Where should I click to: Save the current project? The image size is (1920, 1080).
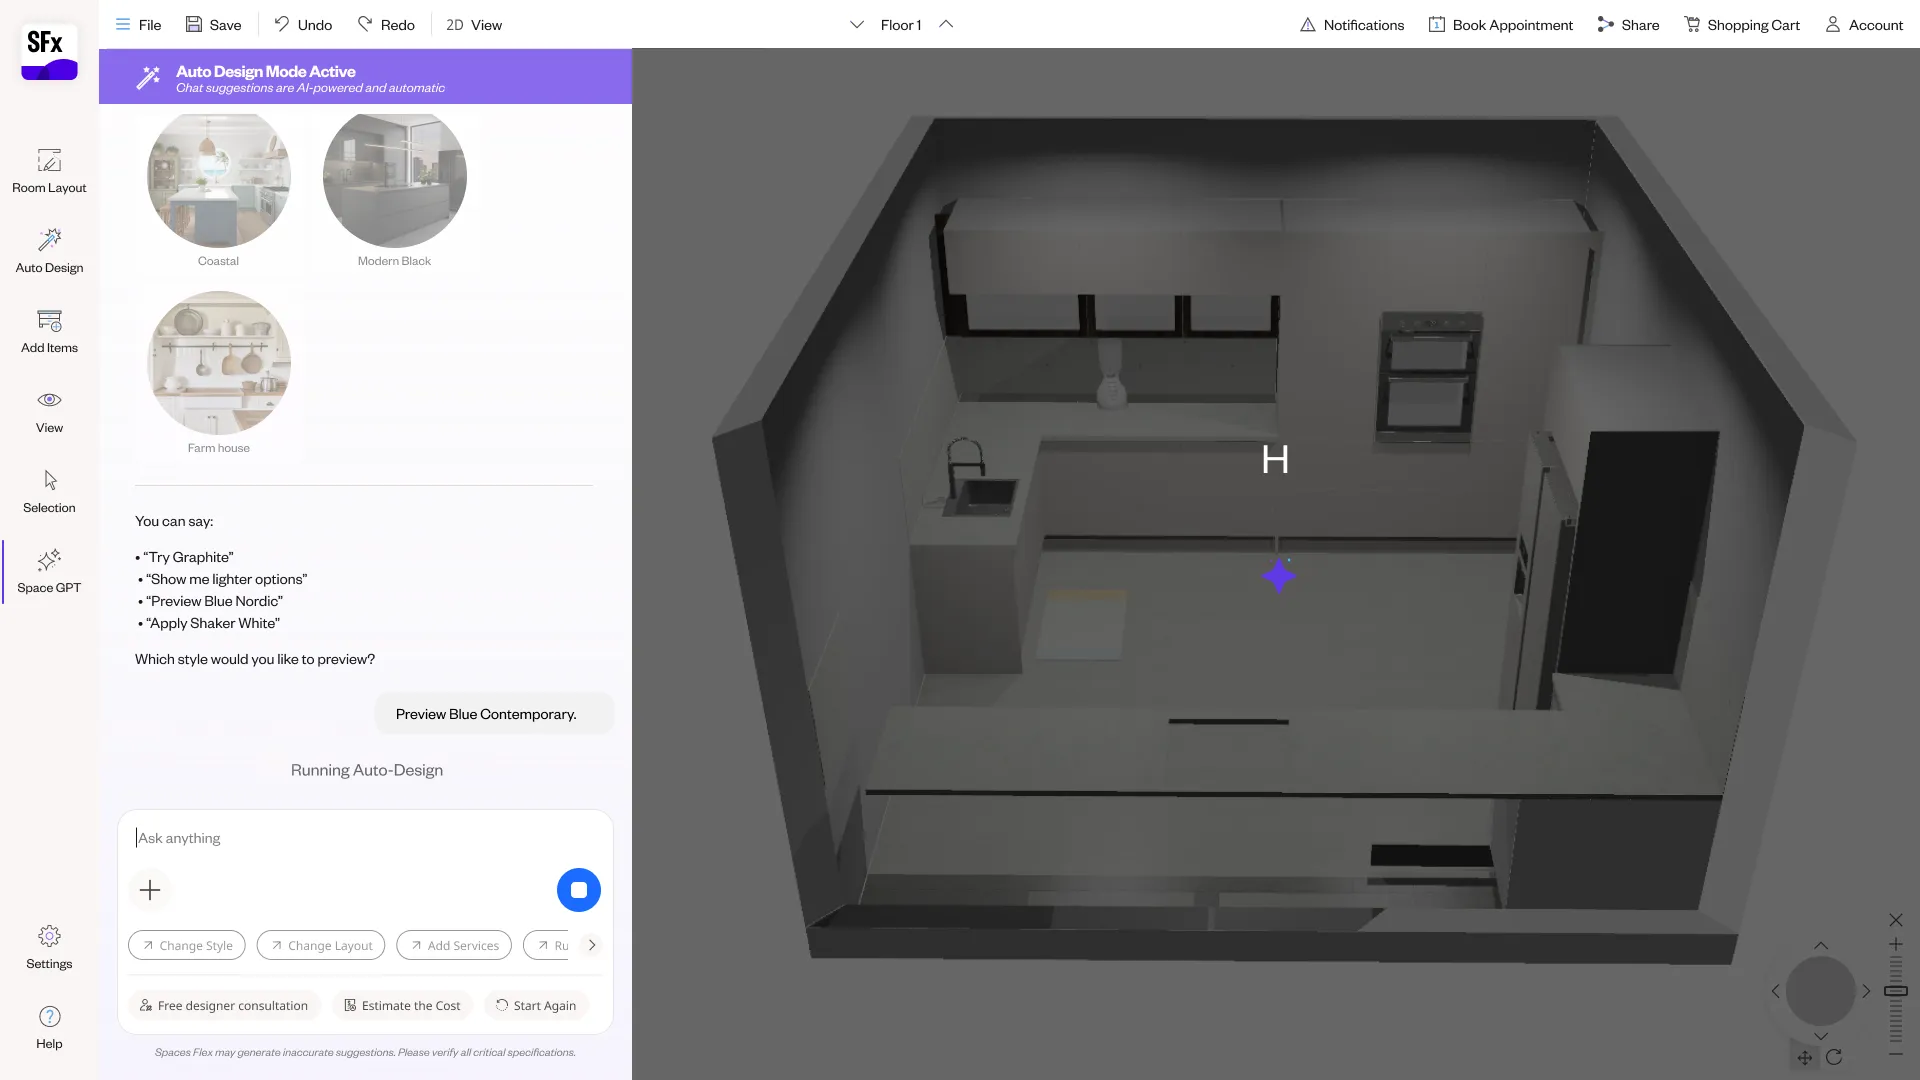[x=213, y=24]
